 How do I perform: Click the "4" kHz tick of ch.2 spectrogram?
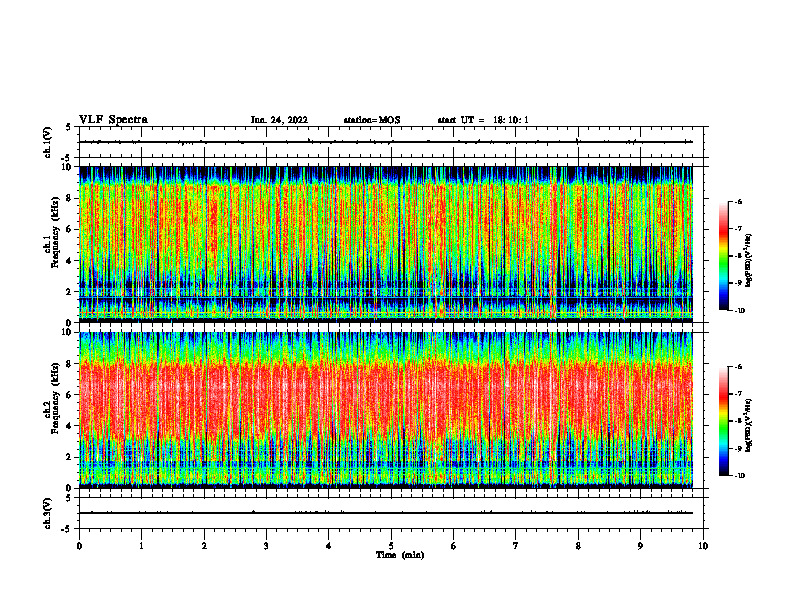[69, 426]
